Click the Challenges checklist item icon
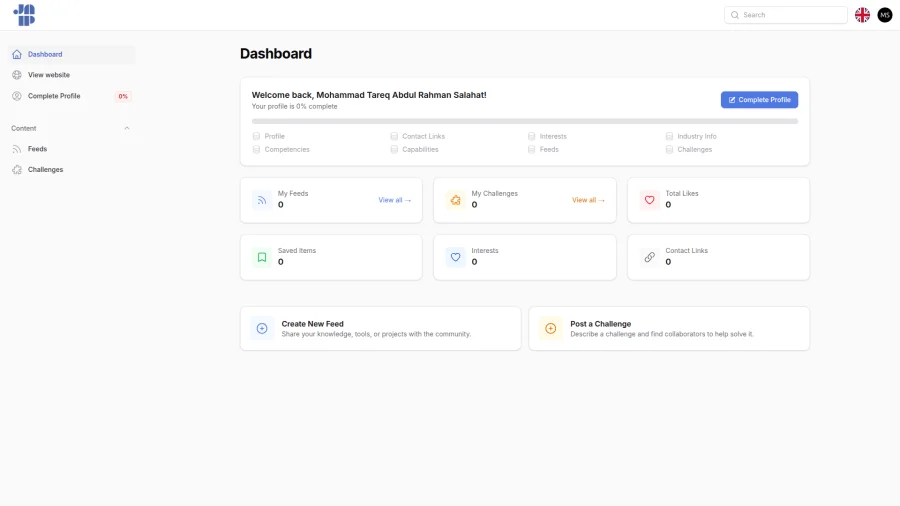Viewport: 900px width, 506px height. coord(669,150)
